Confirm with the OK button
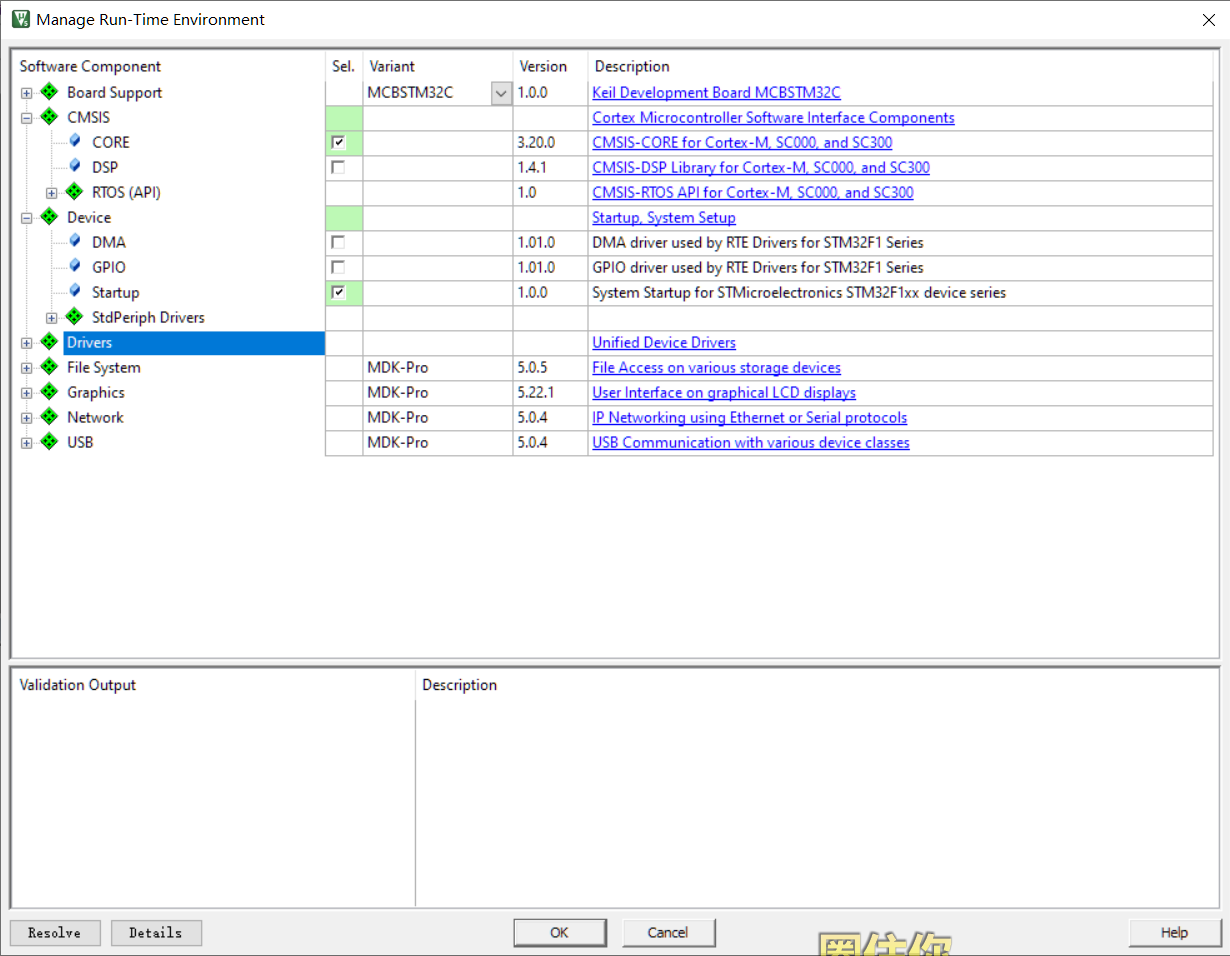 pos(559,932)
